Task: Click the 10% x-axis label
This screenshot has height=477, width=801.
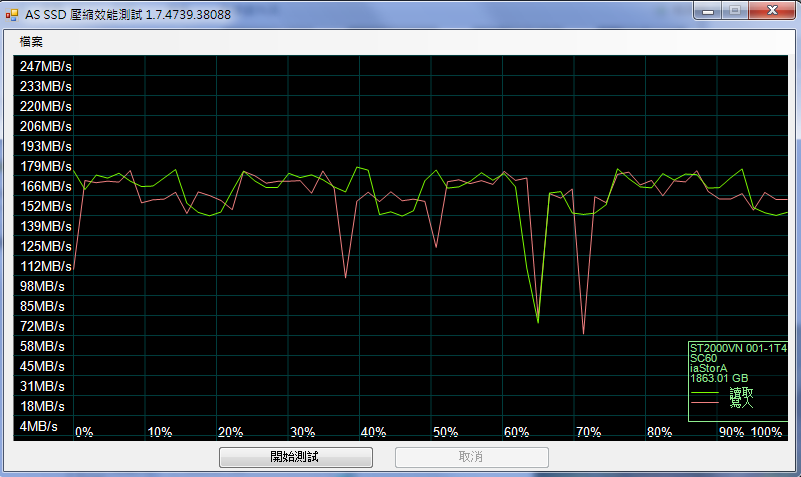Action: (x=160, y=433)
